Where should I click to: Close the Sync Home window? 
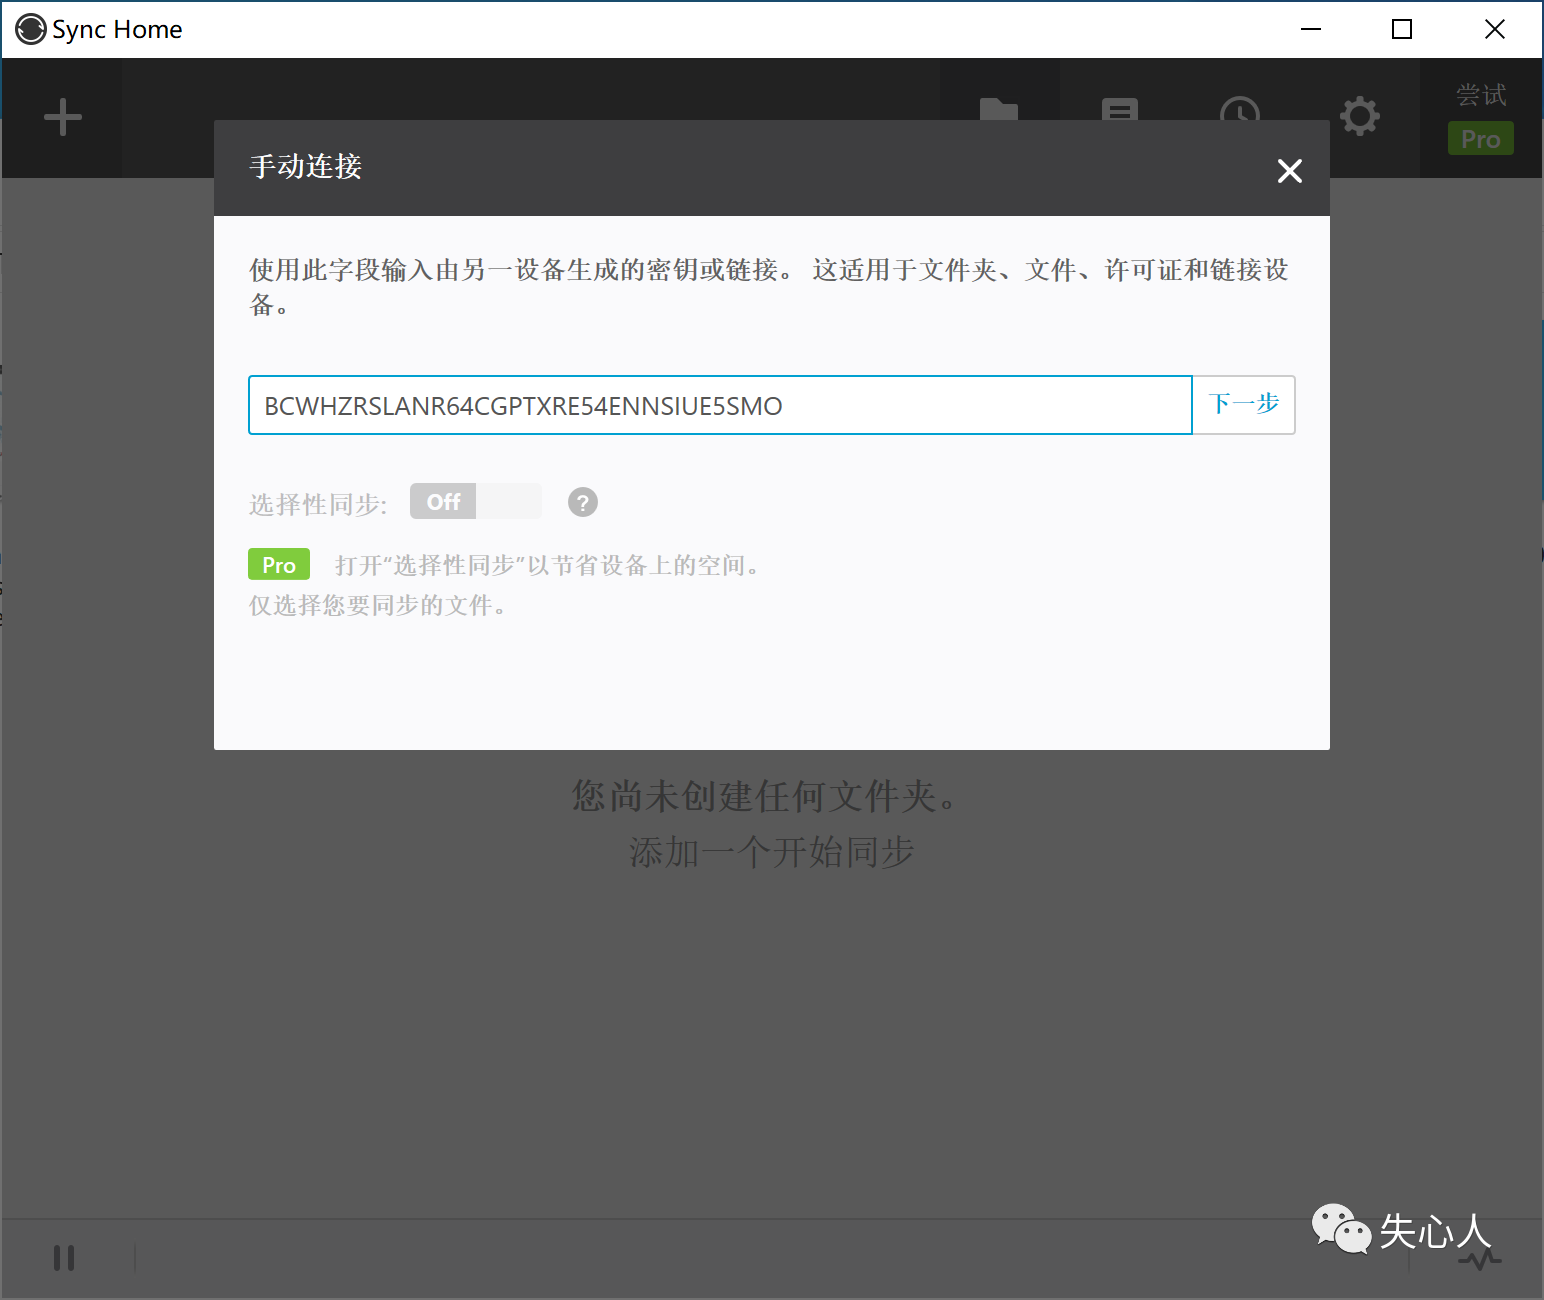pos(1495,29)
